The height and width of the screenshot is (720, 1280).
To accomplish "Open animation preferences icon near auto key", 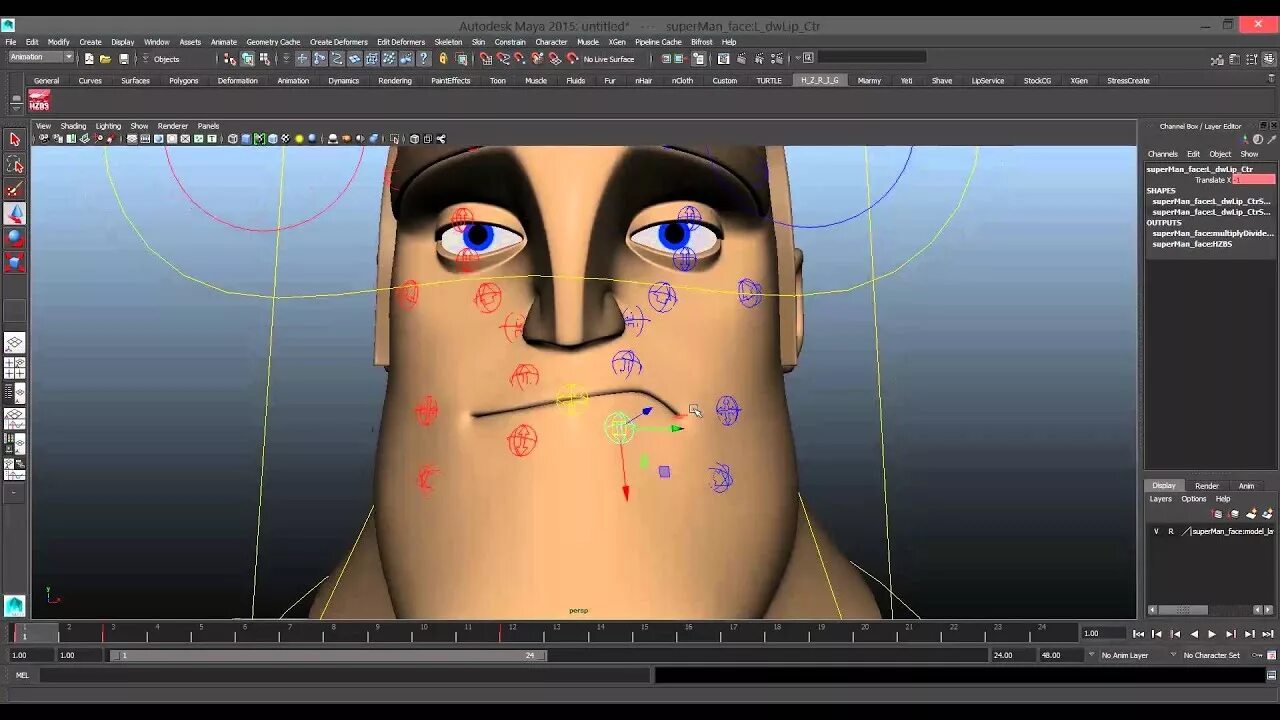I will (1270, 655).
